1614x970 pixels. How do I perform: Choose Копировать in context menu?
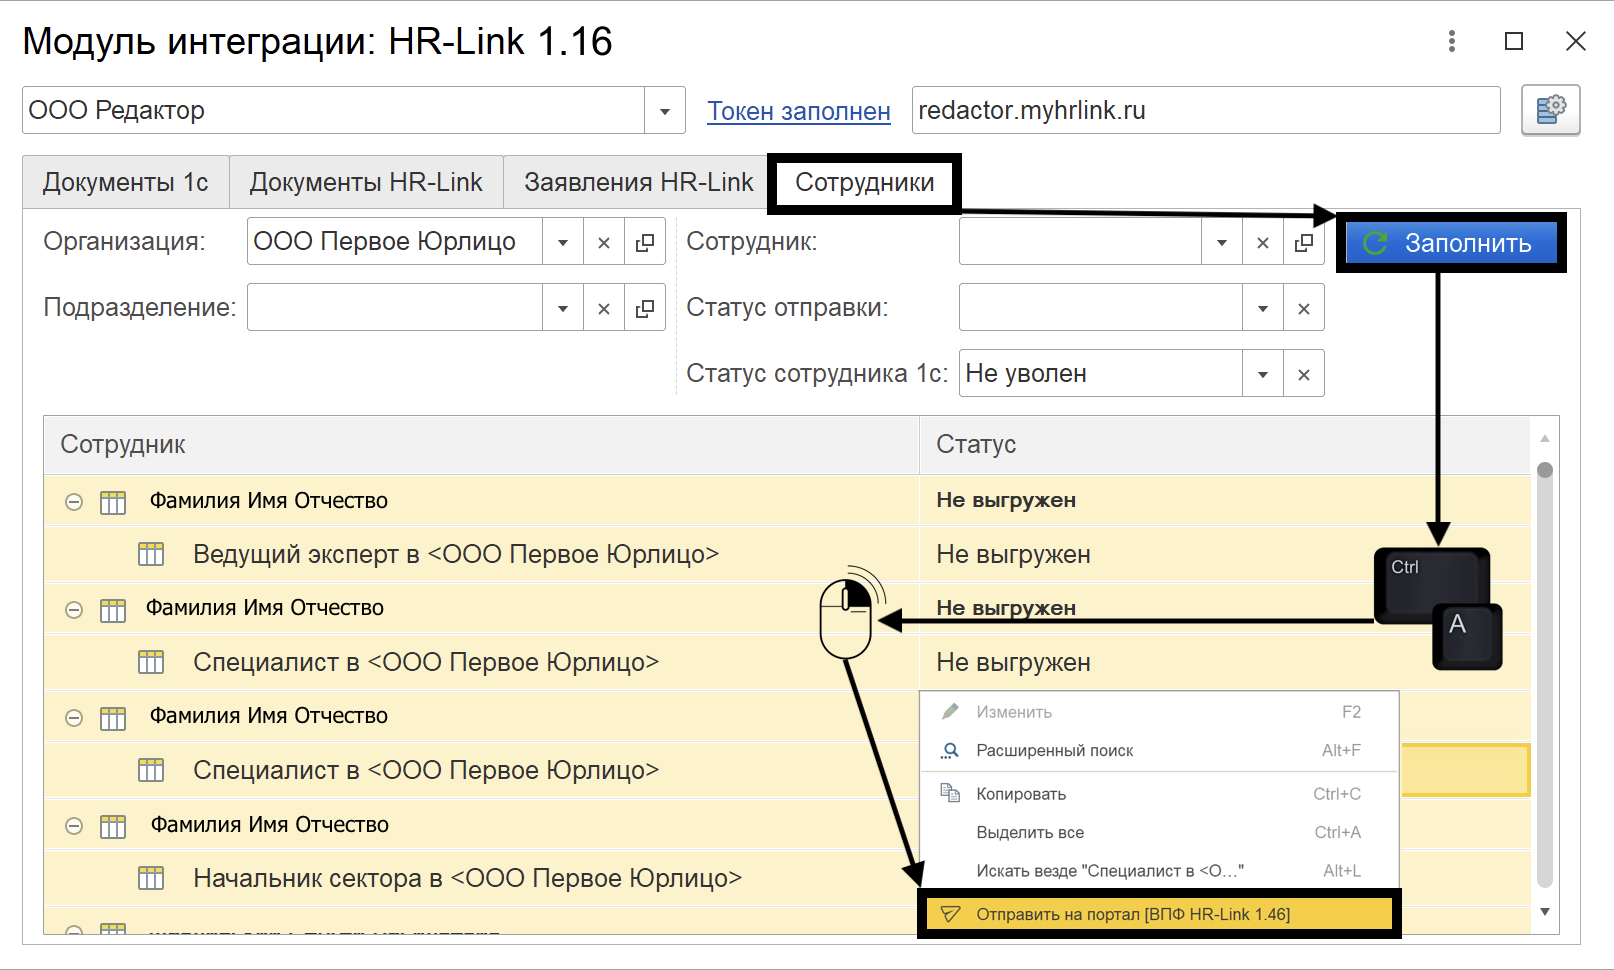click(x=1159, y=794)
